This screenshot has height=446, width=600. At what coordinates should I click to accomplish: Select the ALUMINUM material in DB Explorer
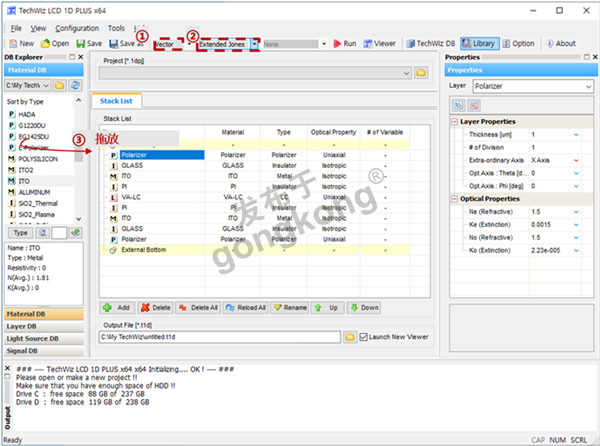[34, 192]
